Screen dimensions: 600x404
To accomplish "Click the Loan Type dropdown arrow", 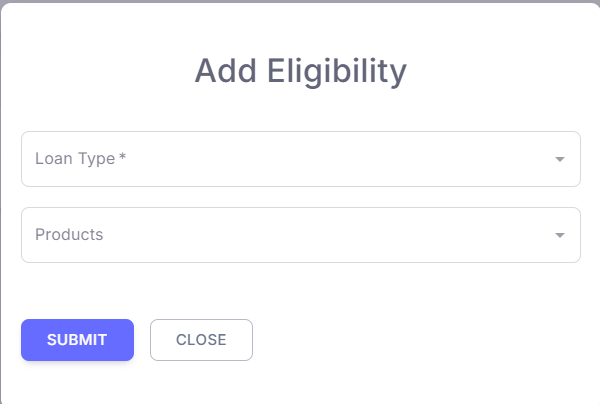I will [560, 159].
